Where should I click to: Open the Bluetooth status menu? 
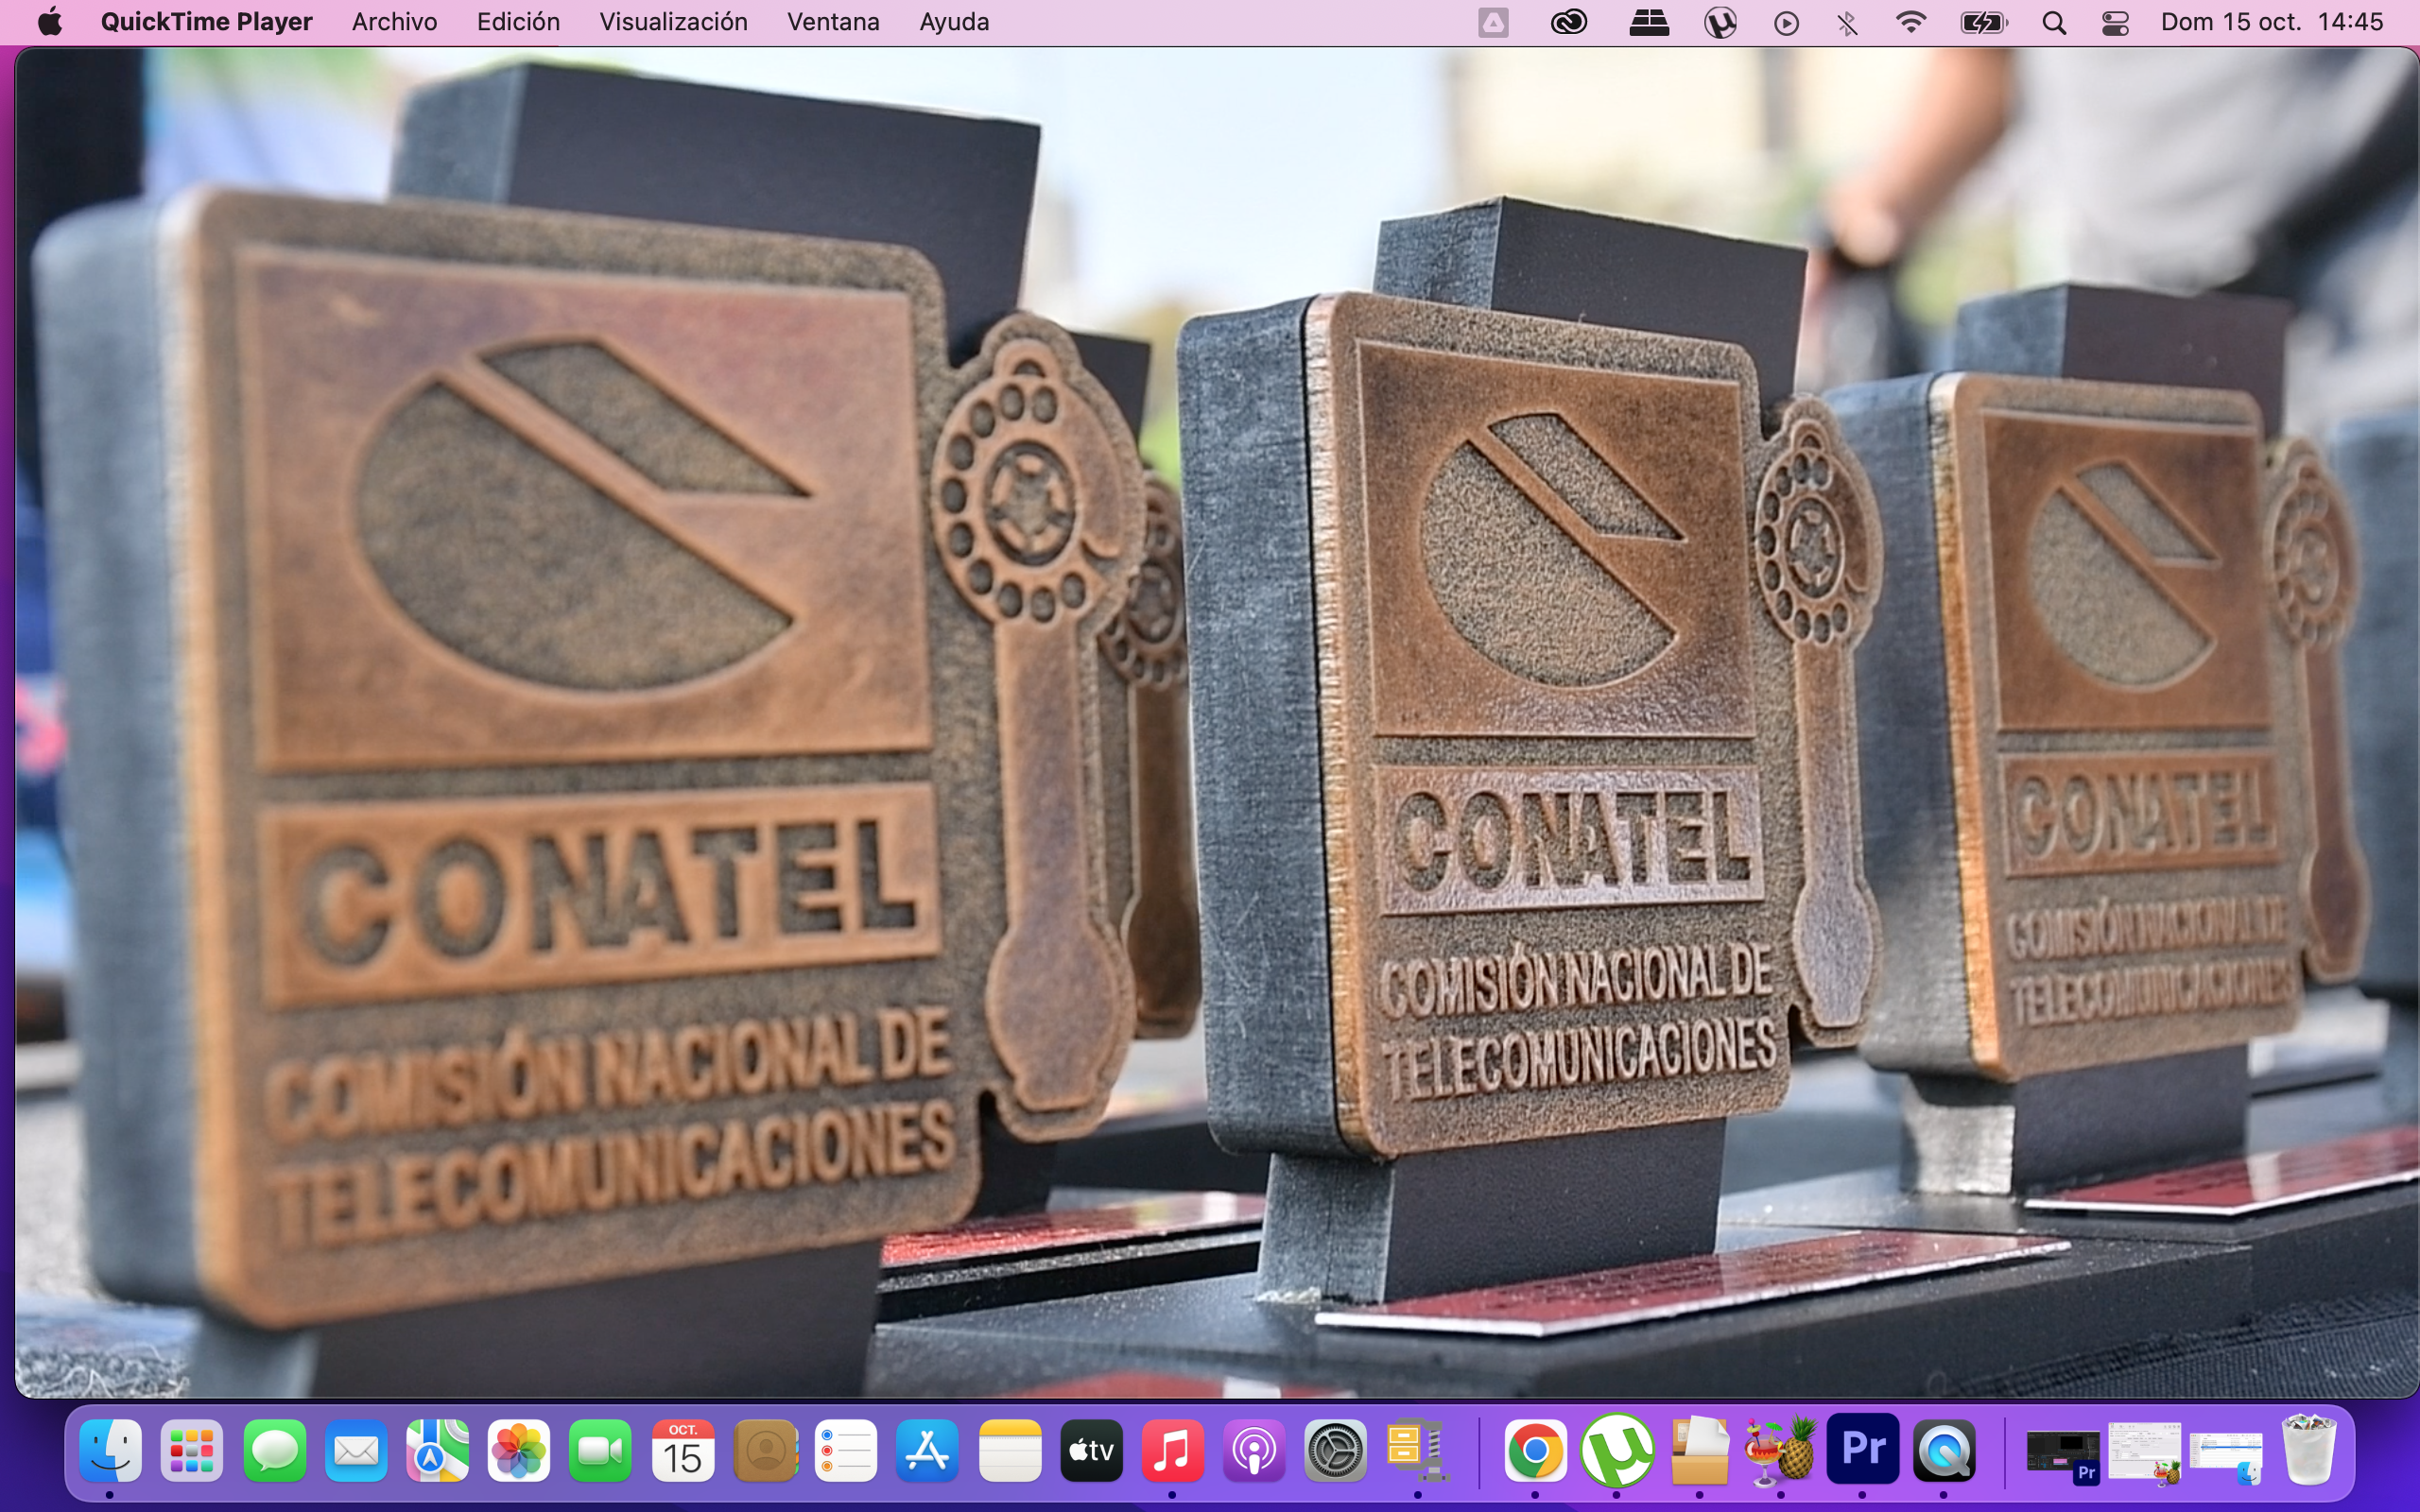1847,22
